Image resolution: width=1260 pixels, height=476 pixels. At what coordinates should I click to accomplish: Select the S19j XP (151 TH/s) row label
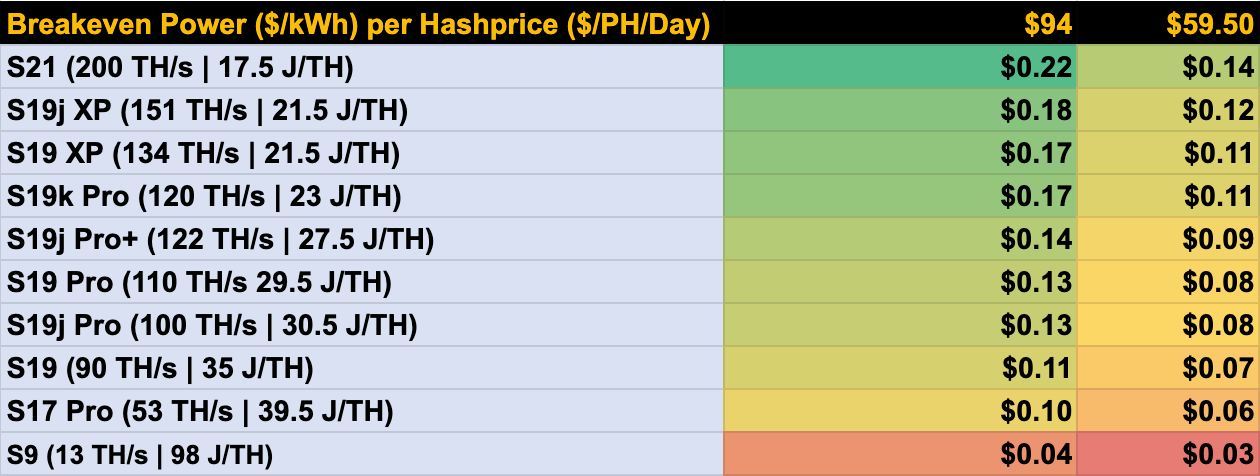(361, 110)
